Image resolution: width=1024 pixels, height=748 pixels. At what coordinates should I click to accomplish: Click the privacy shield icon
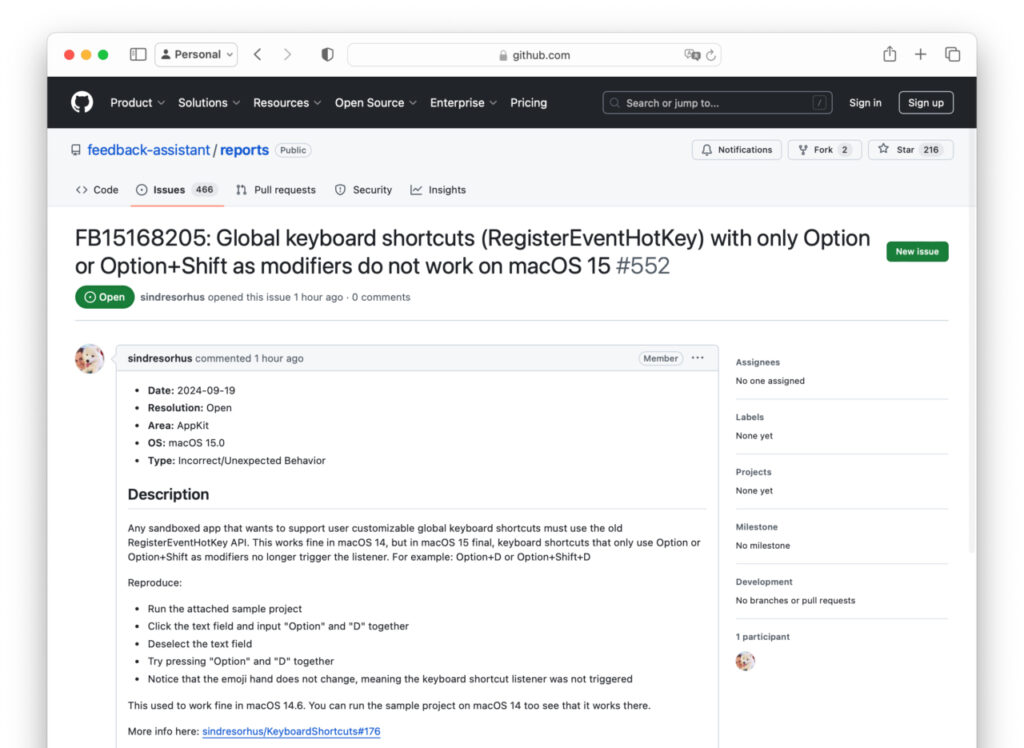[327, 55]
